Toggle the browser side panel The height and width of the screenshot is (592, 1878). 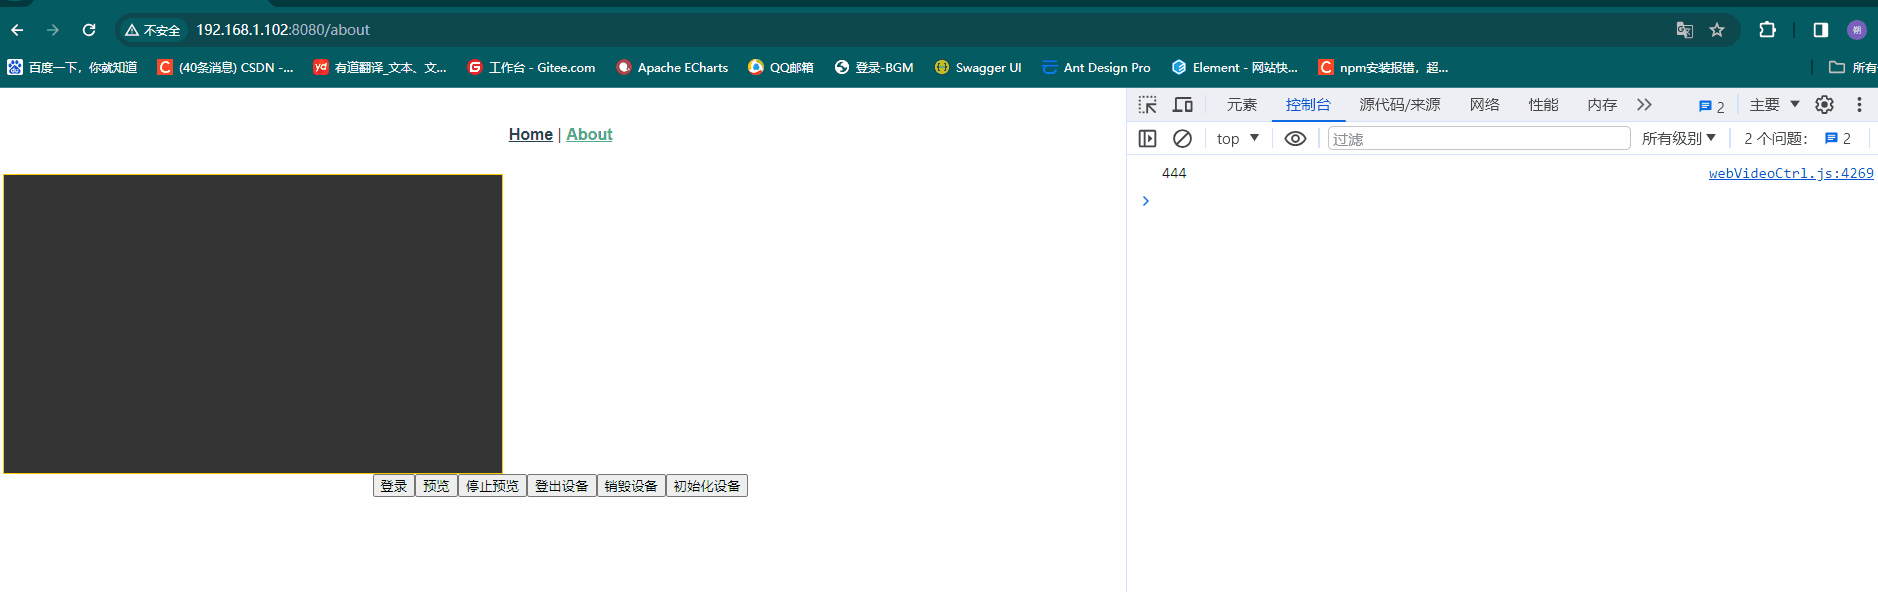pos(1821,30)
